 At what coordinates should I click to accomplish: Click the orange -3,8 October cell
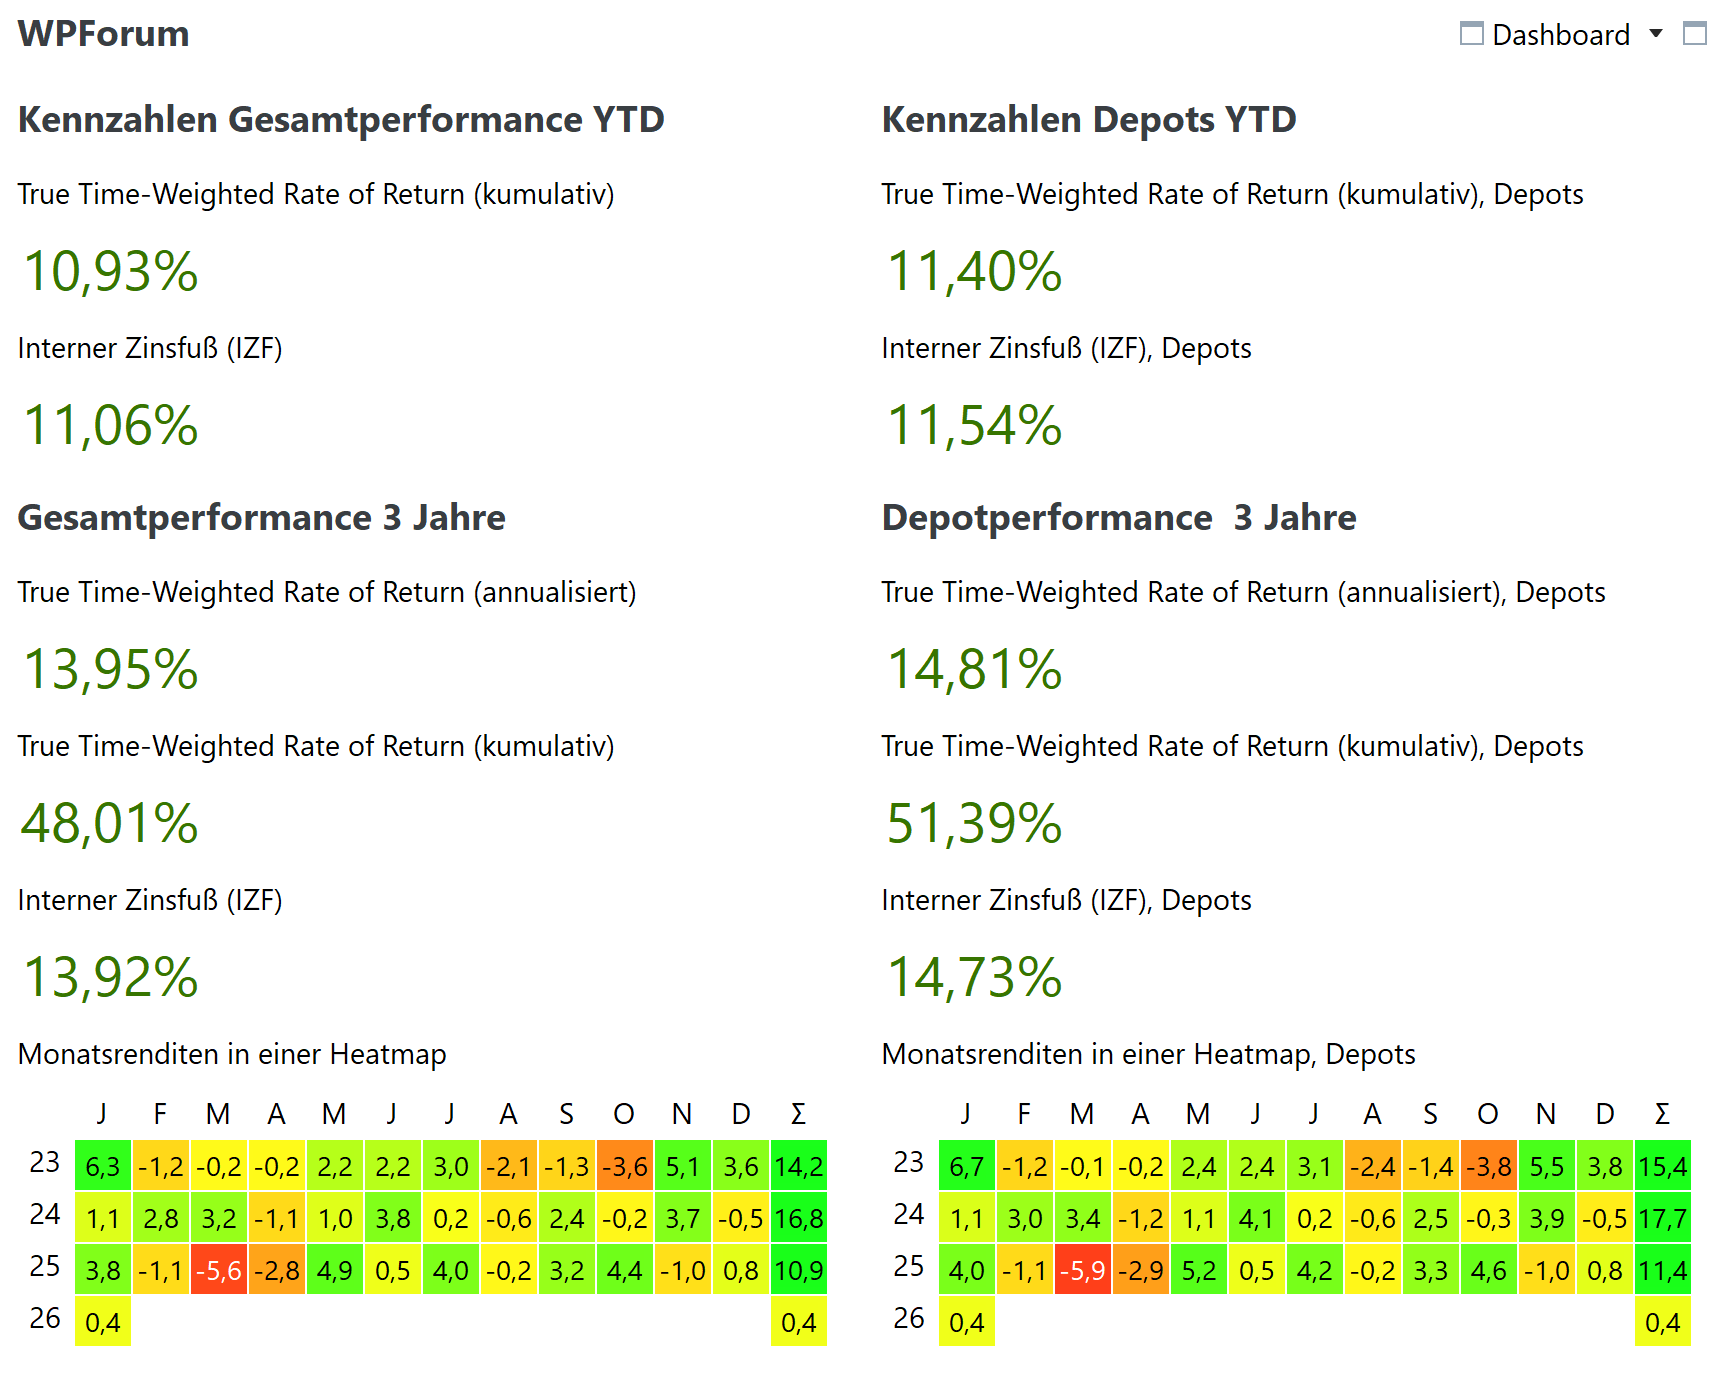pos(1488,1167)
